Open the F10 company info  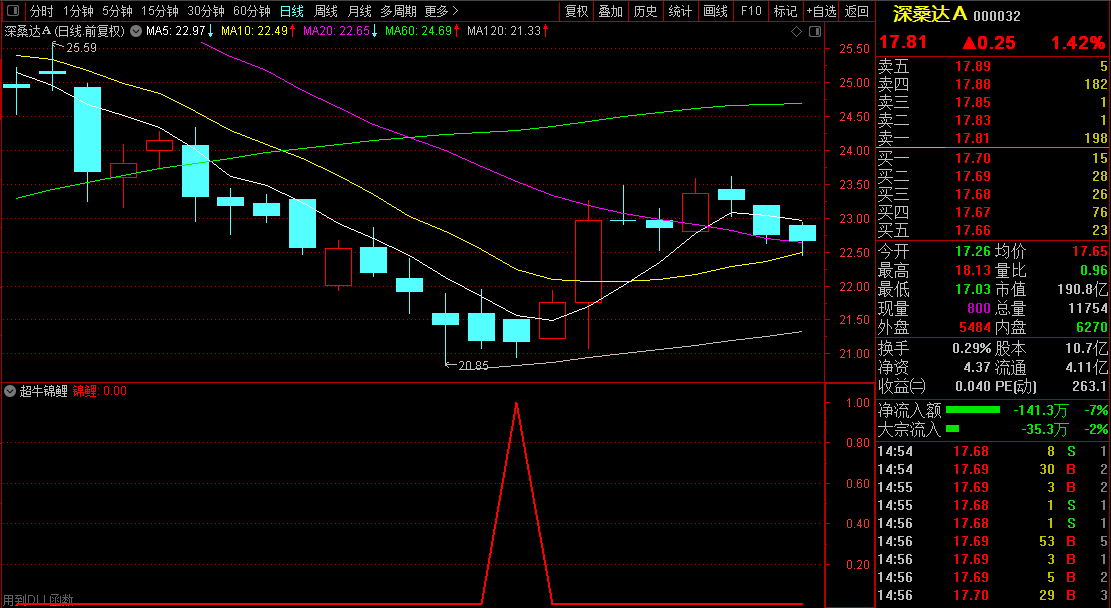[751, 11]
